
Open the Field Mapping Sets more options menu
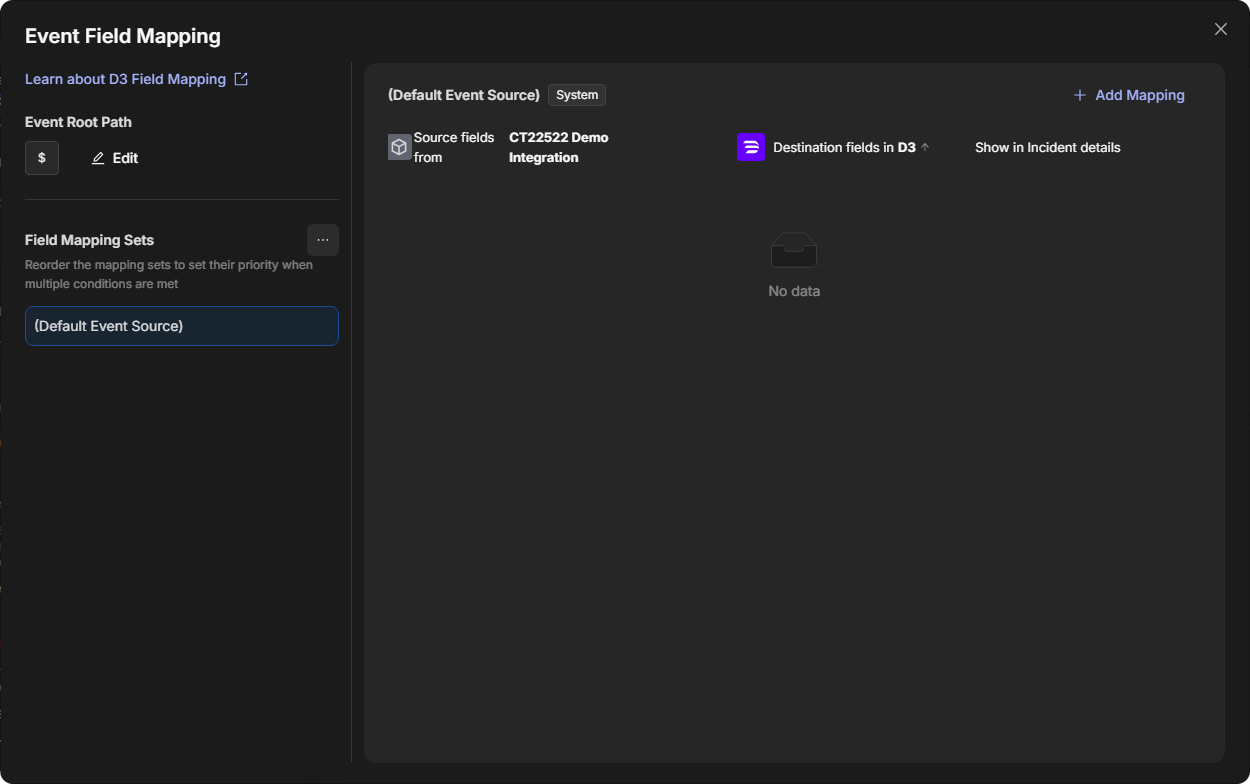pyautogui.click(x=323, y=240)
